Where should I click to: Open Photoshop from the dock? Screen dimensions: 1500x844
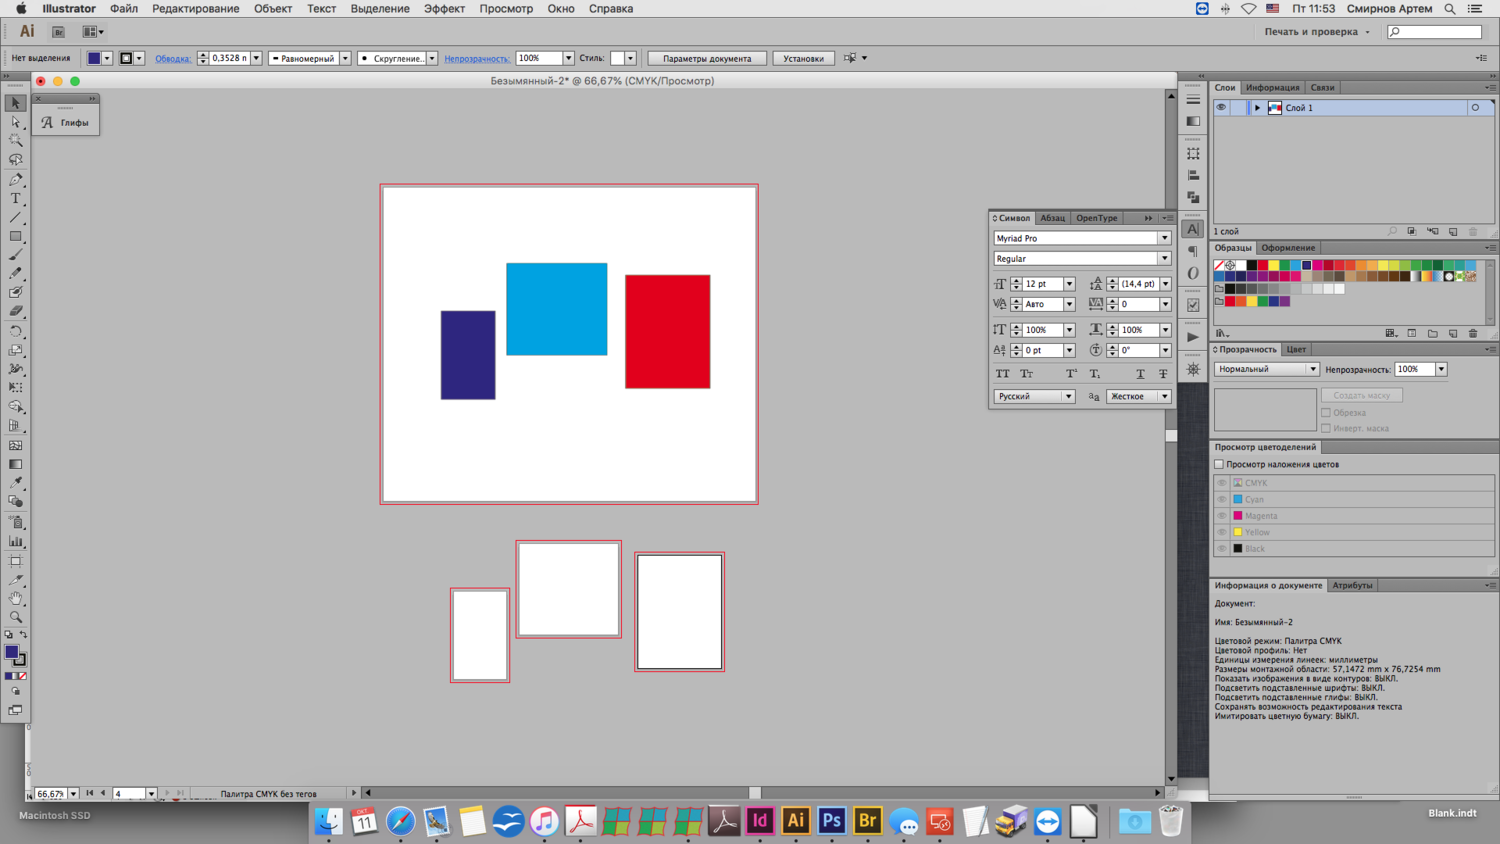pos(831,821)
